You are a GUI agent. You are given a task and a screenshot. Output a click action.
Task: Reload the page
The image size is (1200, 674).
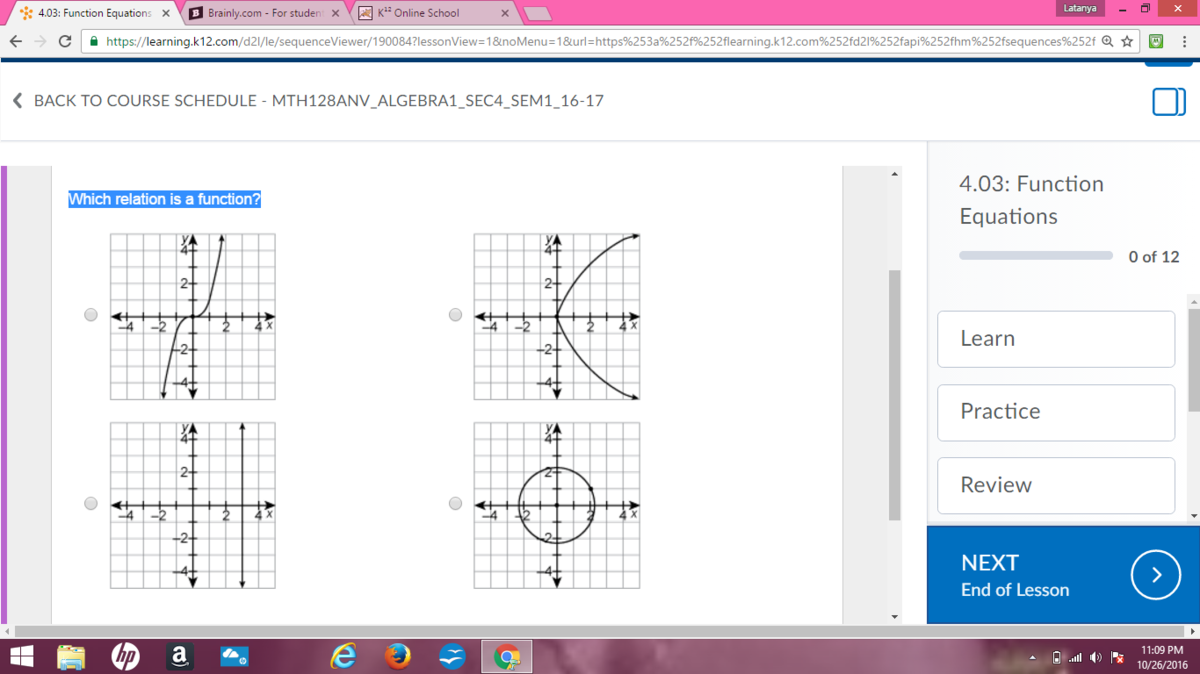pyautogui.click(x=65, y=41)
